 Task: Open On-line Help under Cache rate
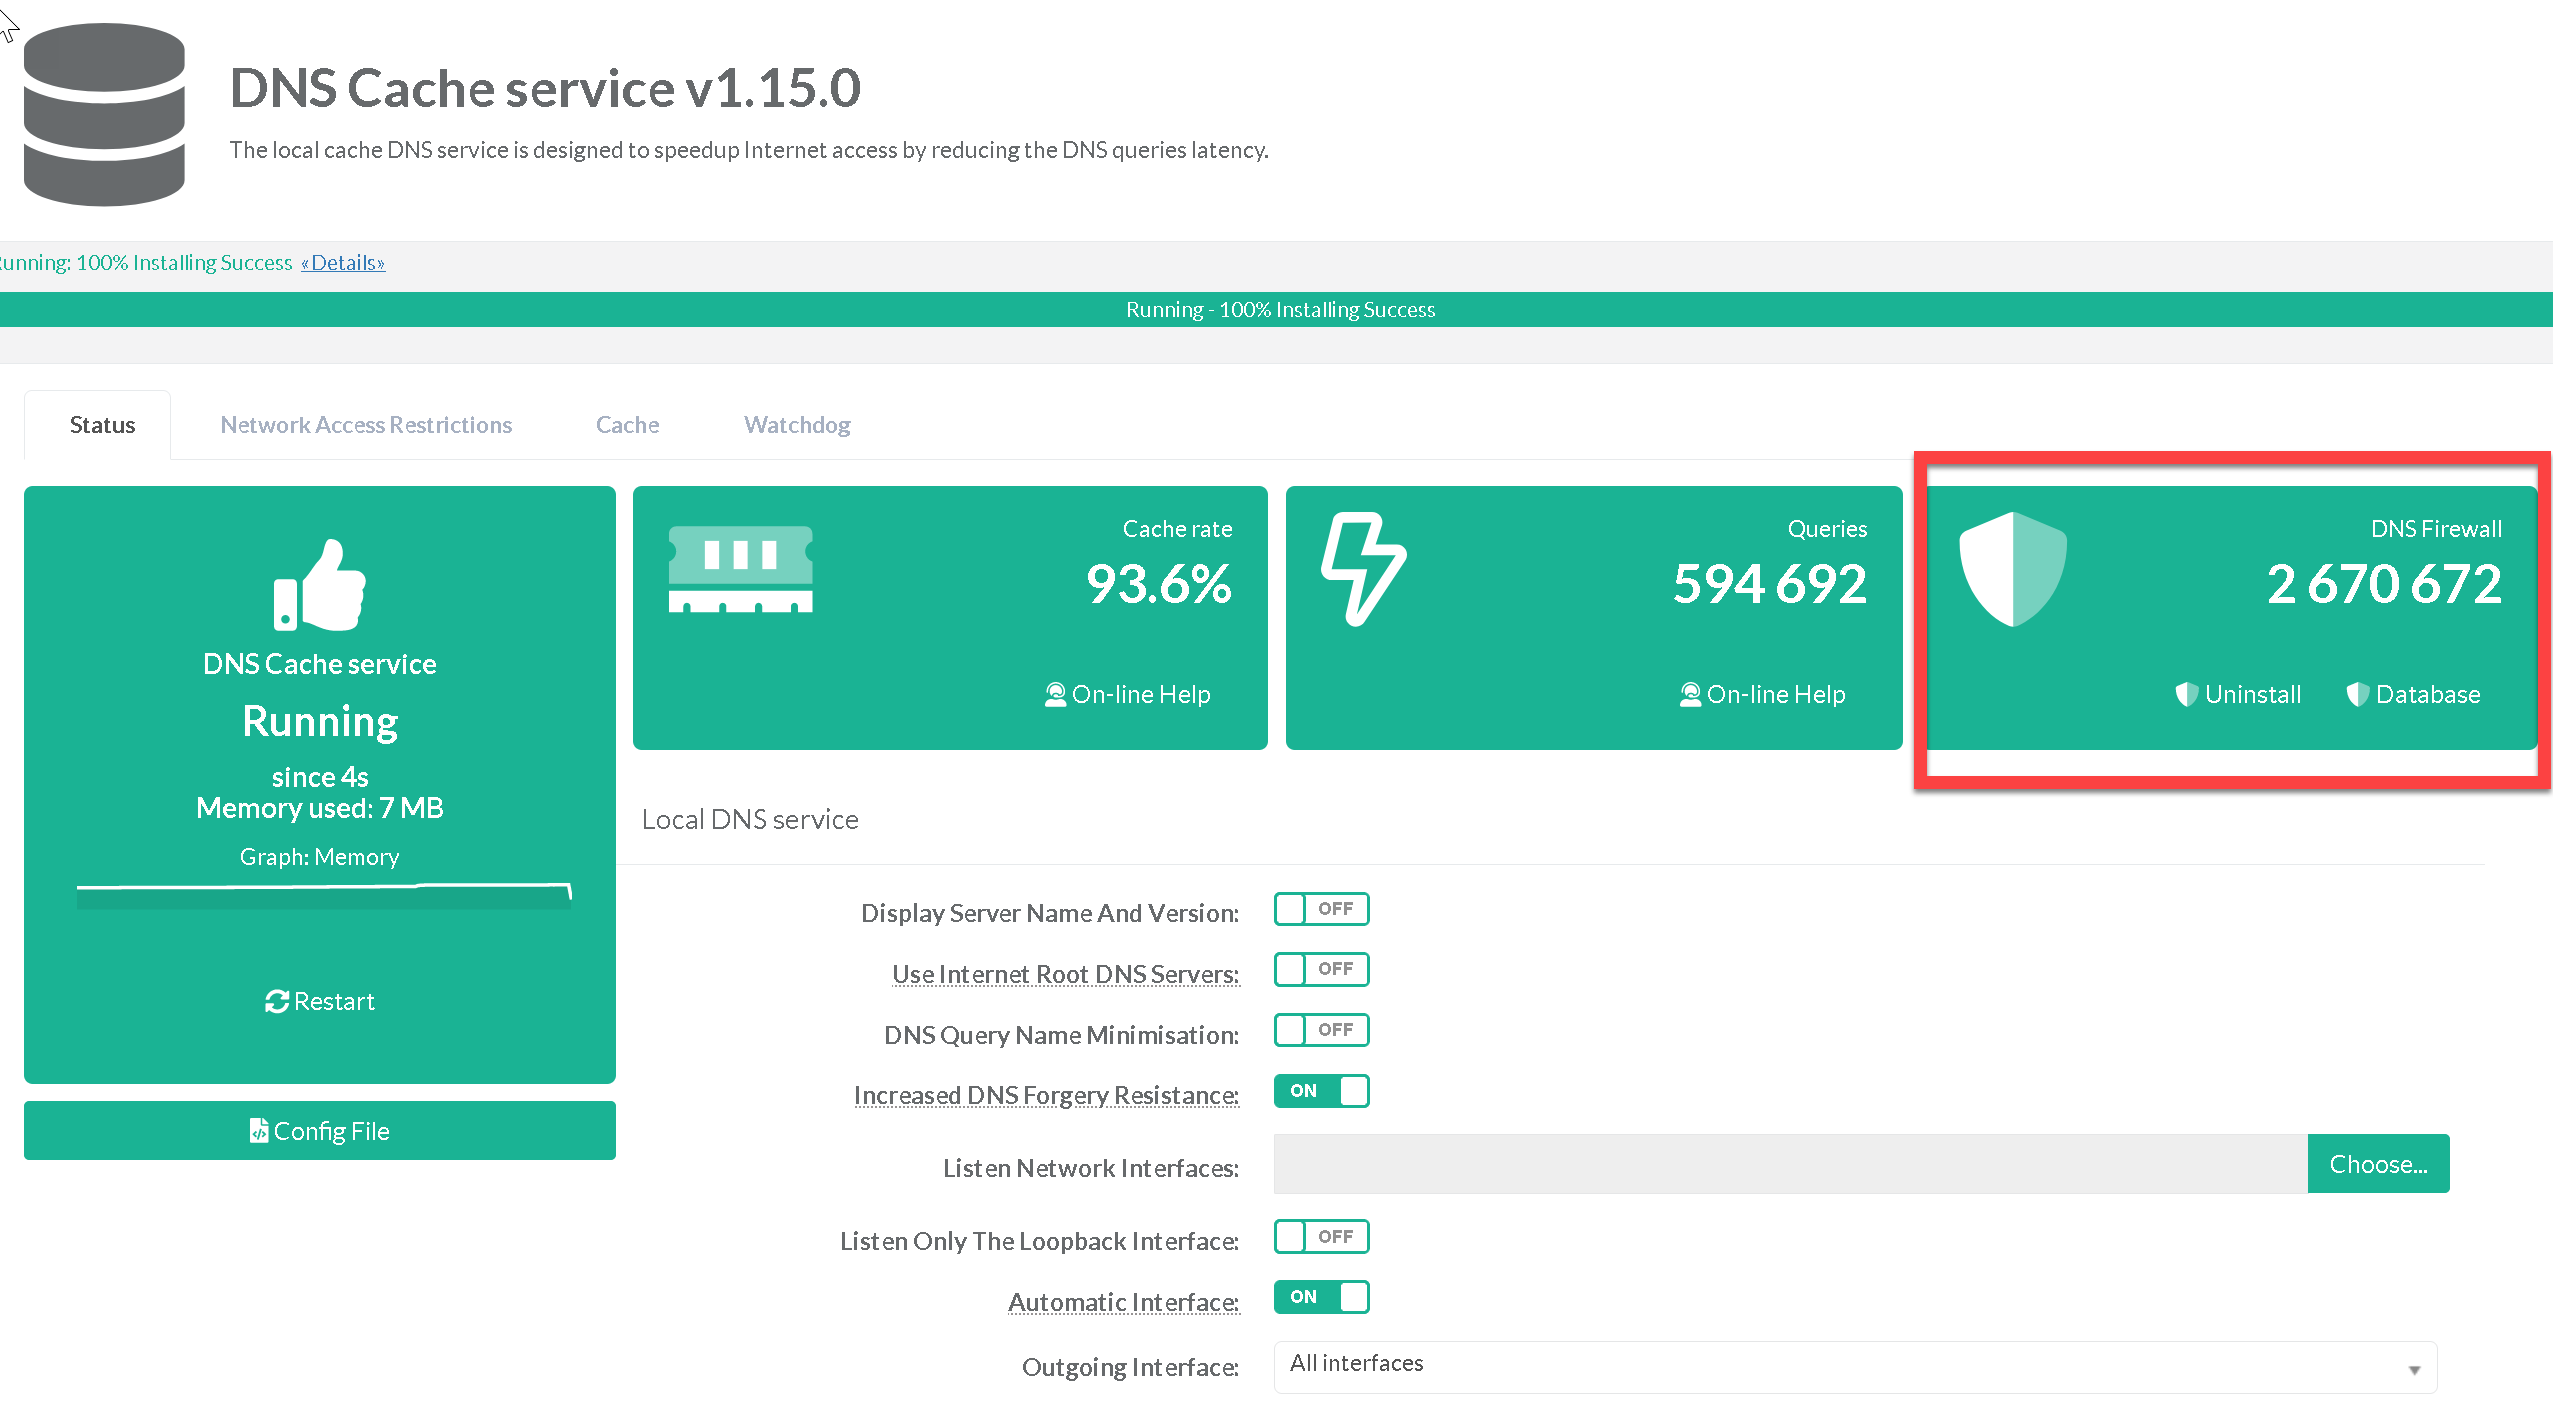[1127, 694]
